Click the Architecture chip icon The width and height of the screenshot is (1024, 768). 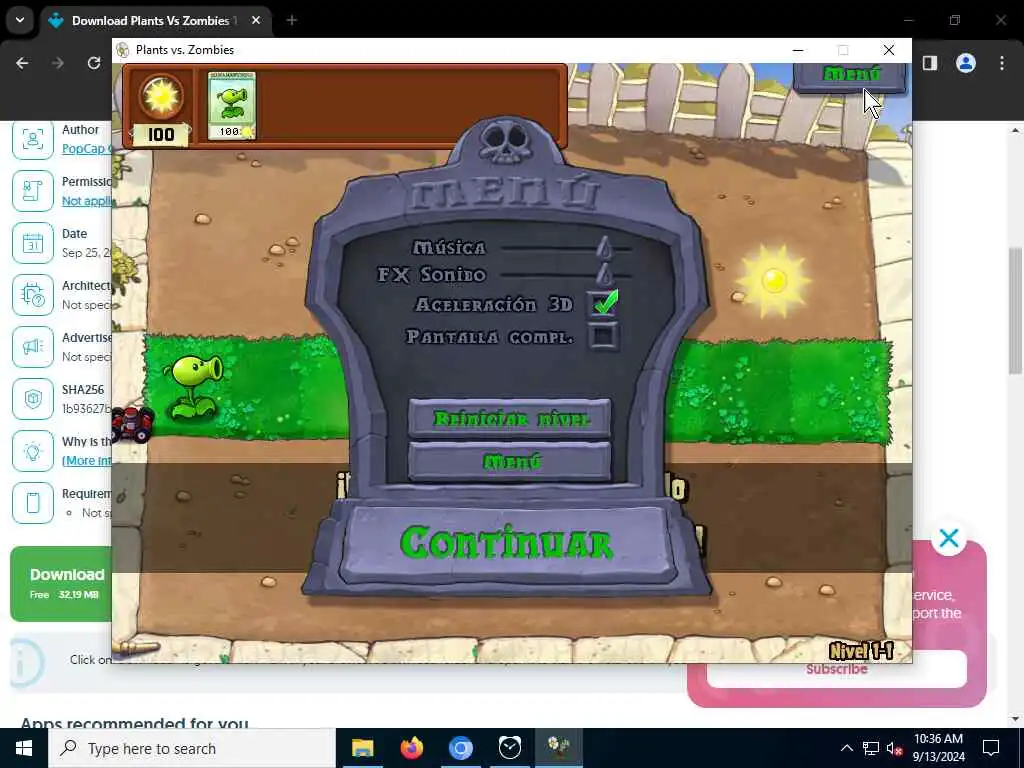[x=33, y=295]
